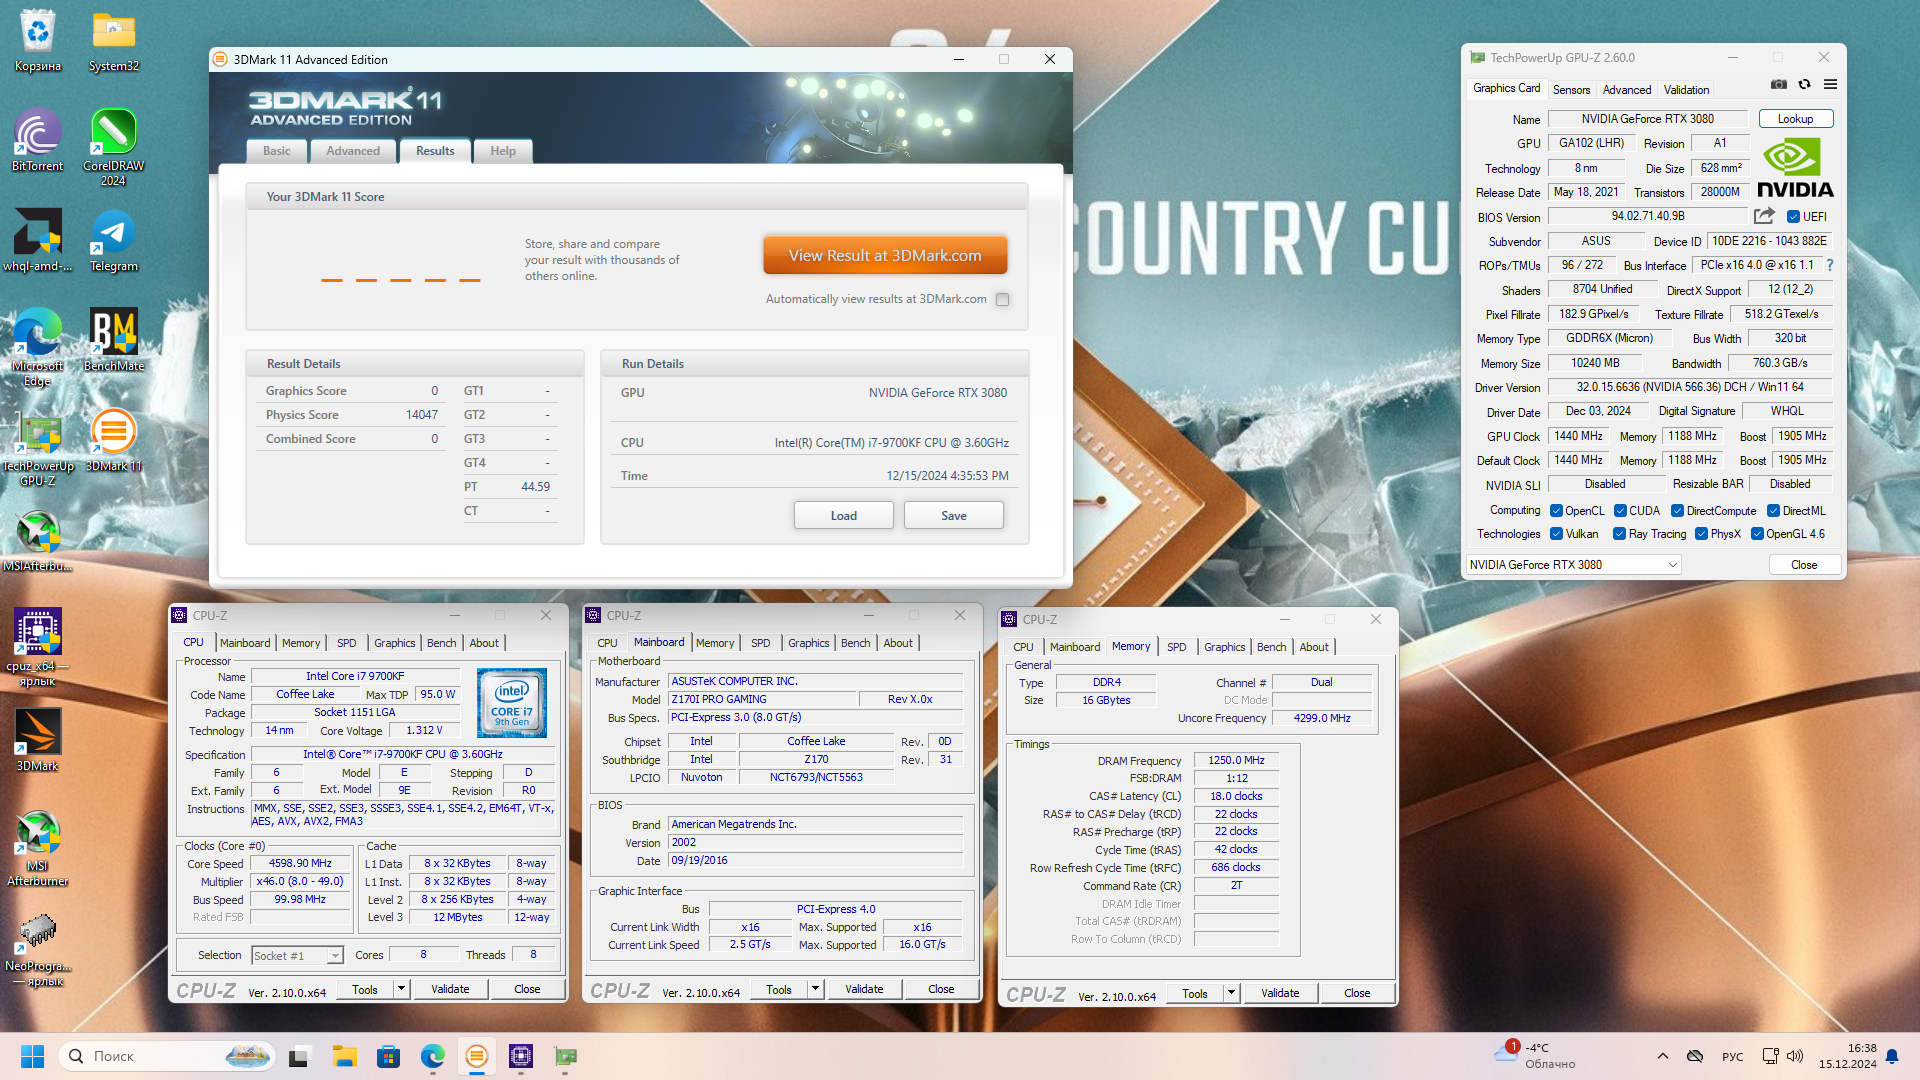The width and height of the screenshot is (1920, 1080).
Task: Open the Socket #1 selection dropdown
Action: pyautogui.click(x=297, y=956)
